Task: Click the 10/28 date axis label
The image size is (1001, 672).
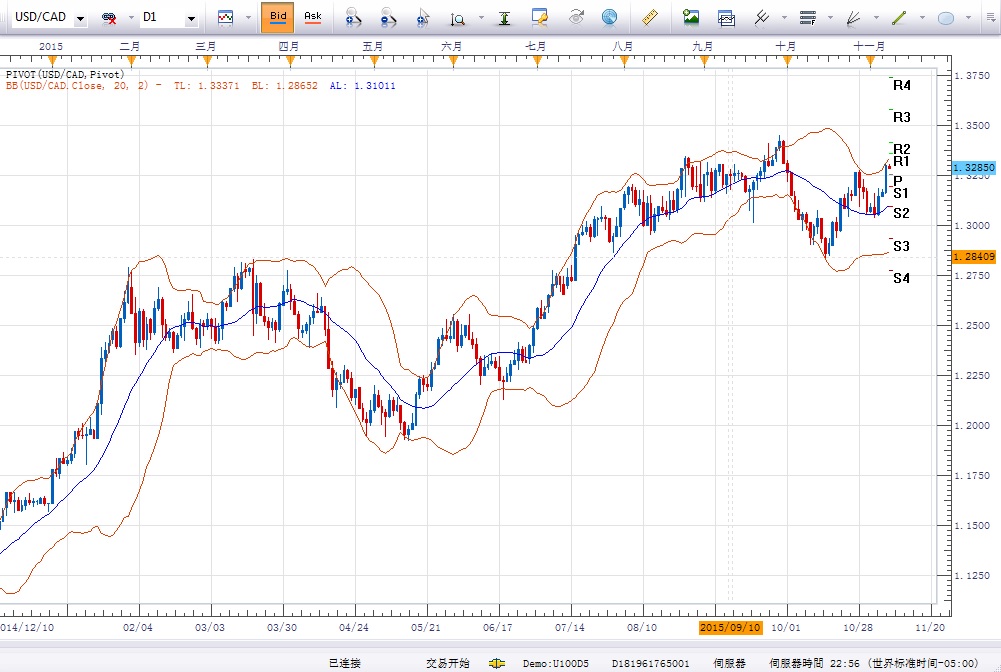Action: [x=857, y=627]
